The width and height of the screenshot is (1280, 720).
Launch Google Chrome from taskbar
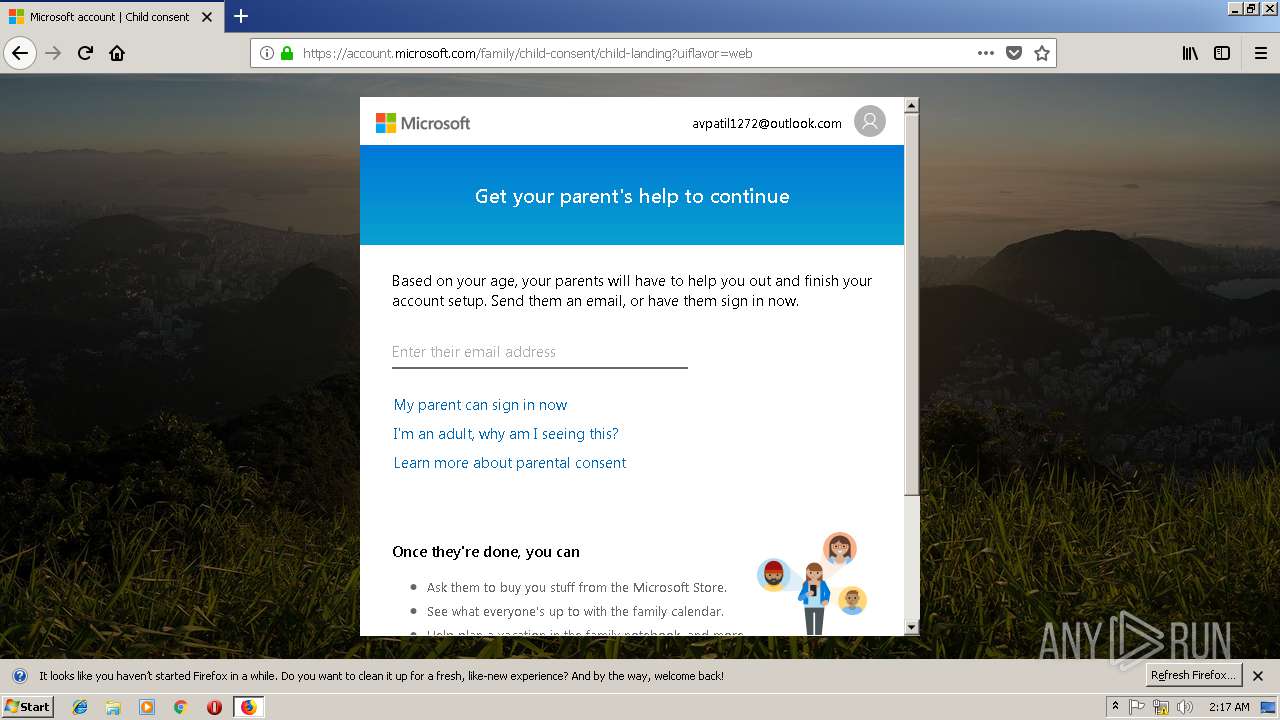[180, 707]
